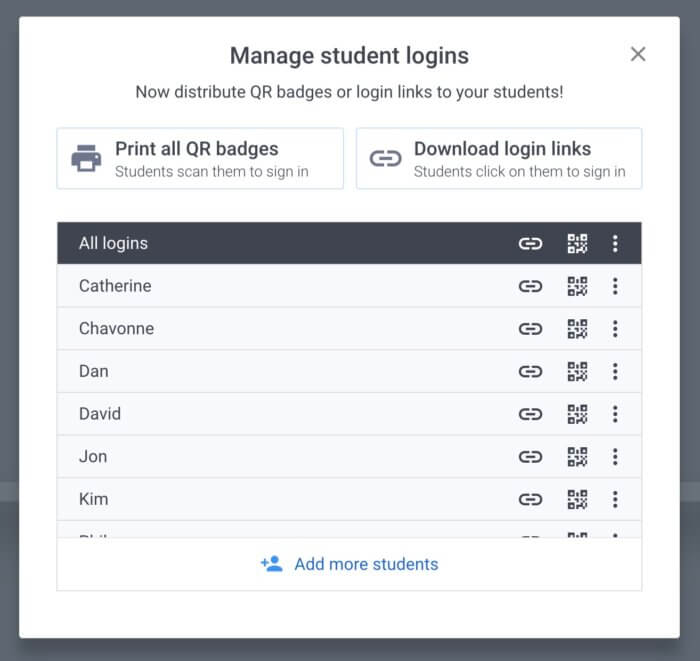Open three-dot menu for Jon

point(615,457)
